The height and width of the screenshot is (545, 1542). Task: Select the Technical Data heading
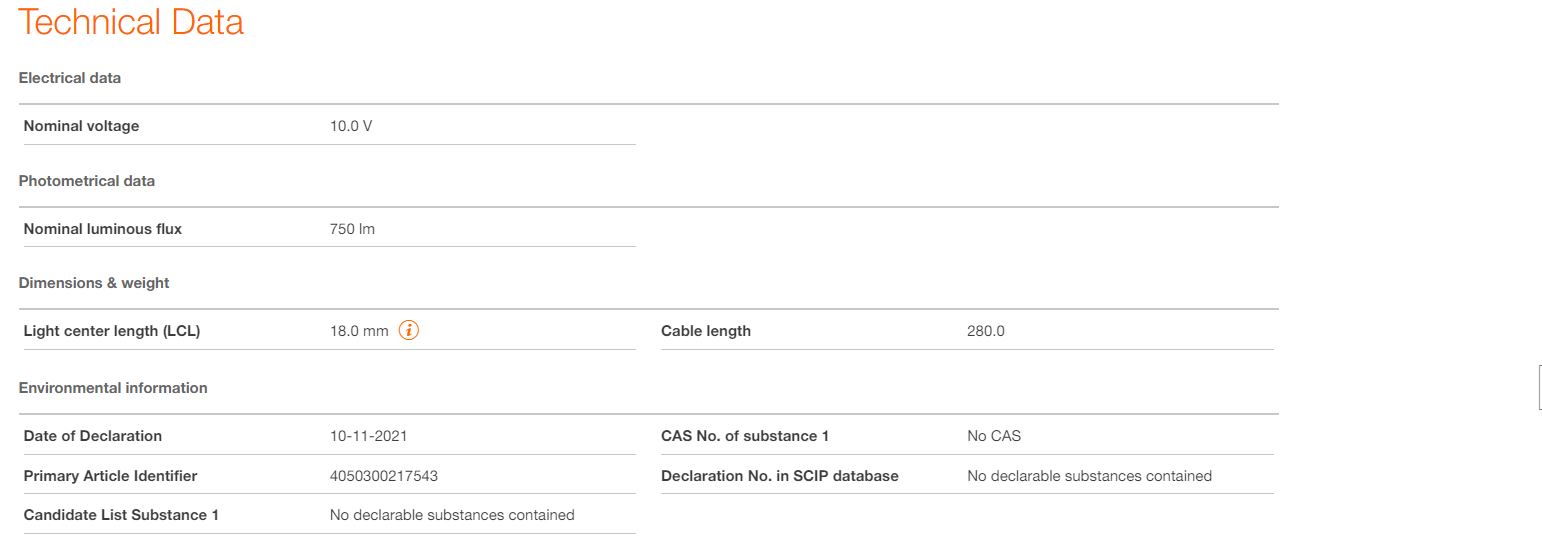point(131,22)
